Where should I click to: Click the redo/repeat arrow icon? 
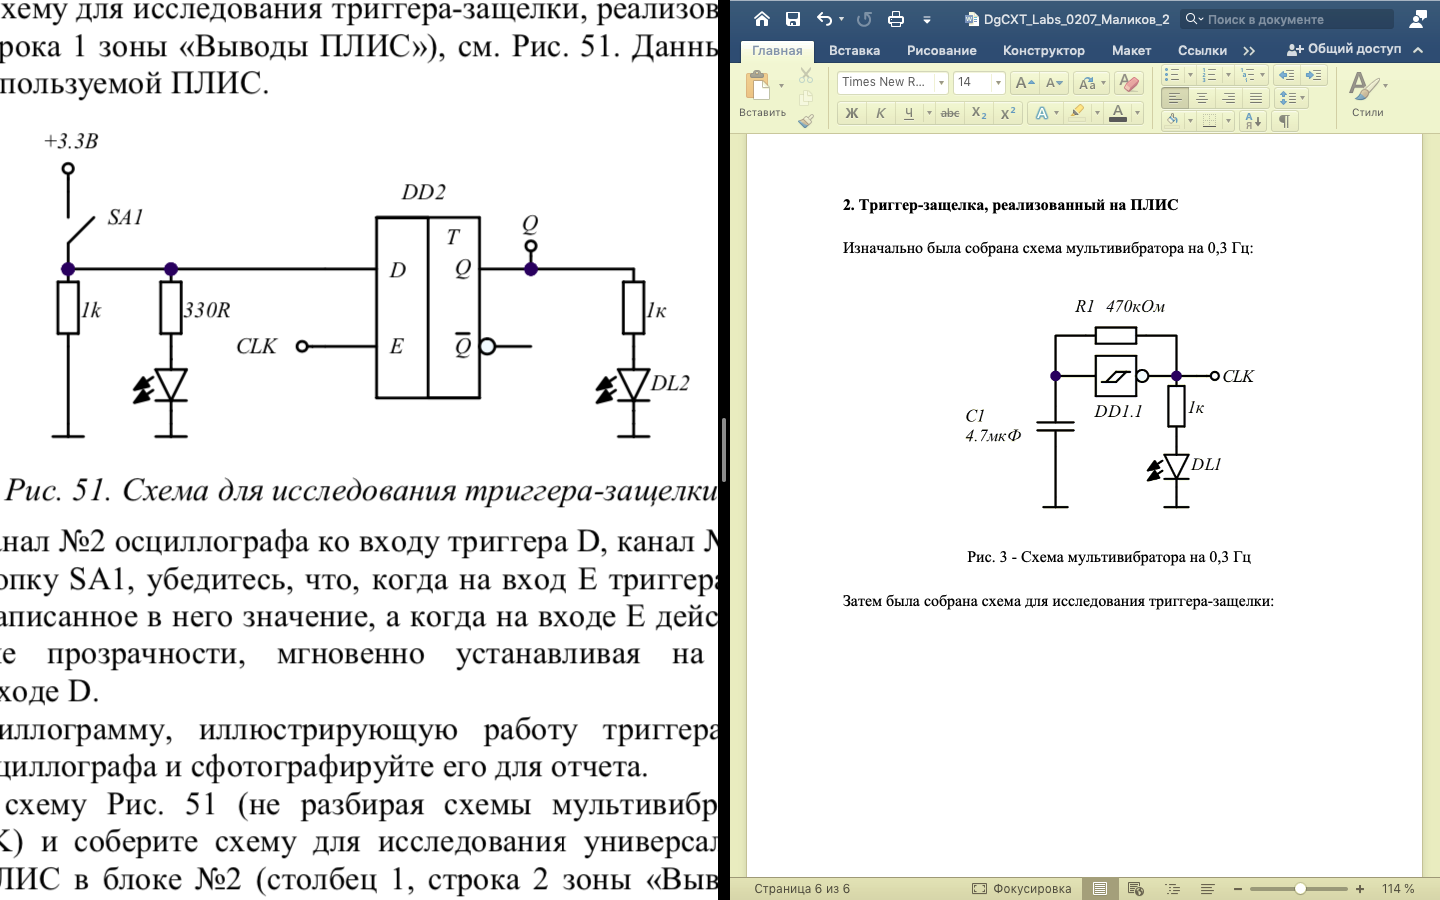coord(865,19)
